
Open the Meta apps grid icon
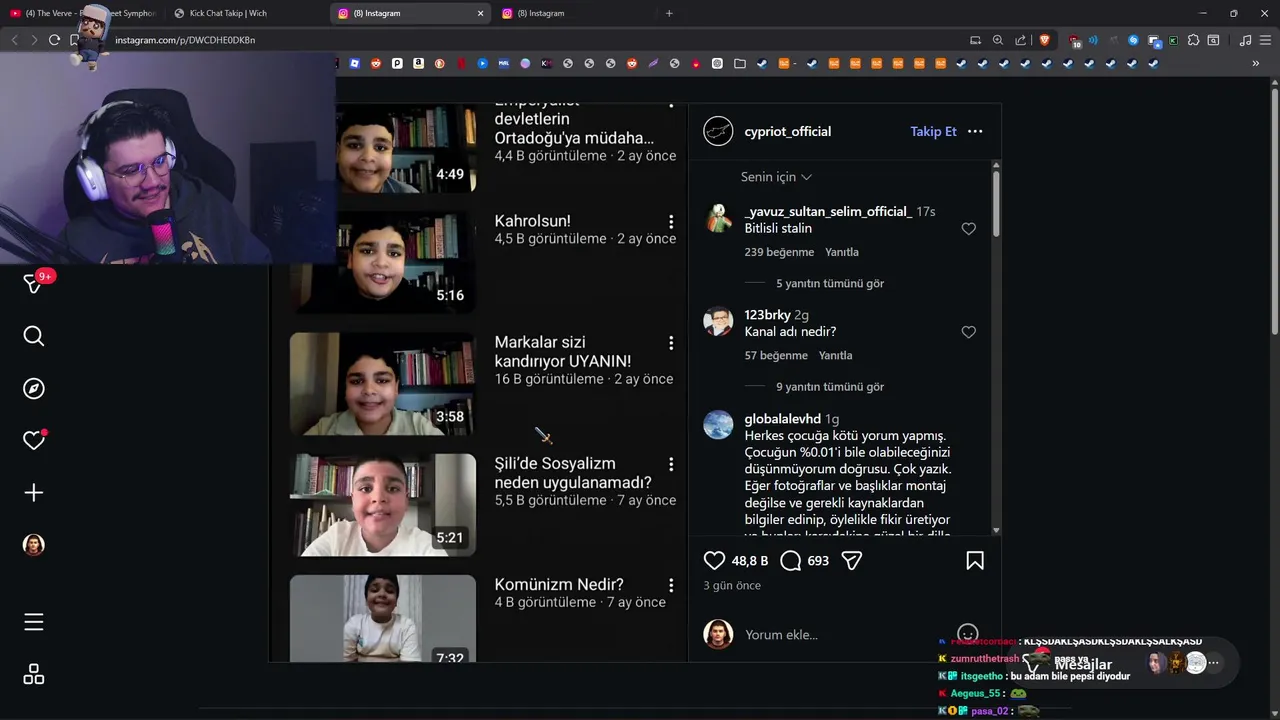point(33,674)
